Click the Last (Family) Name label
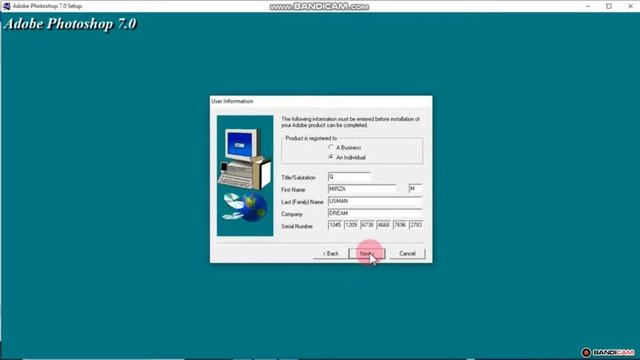This screenshot has width=640, height=360. (x=302, y=202)
